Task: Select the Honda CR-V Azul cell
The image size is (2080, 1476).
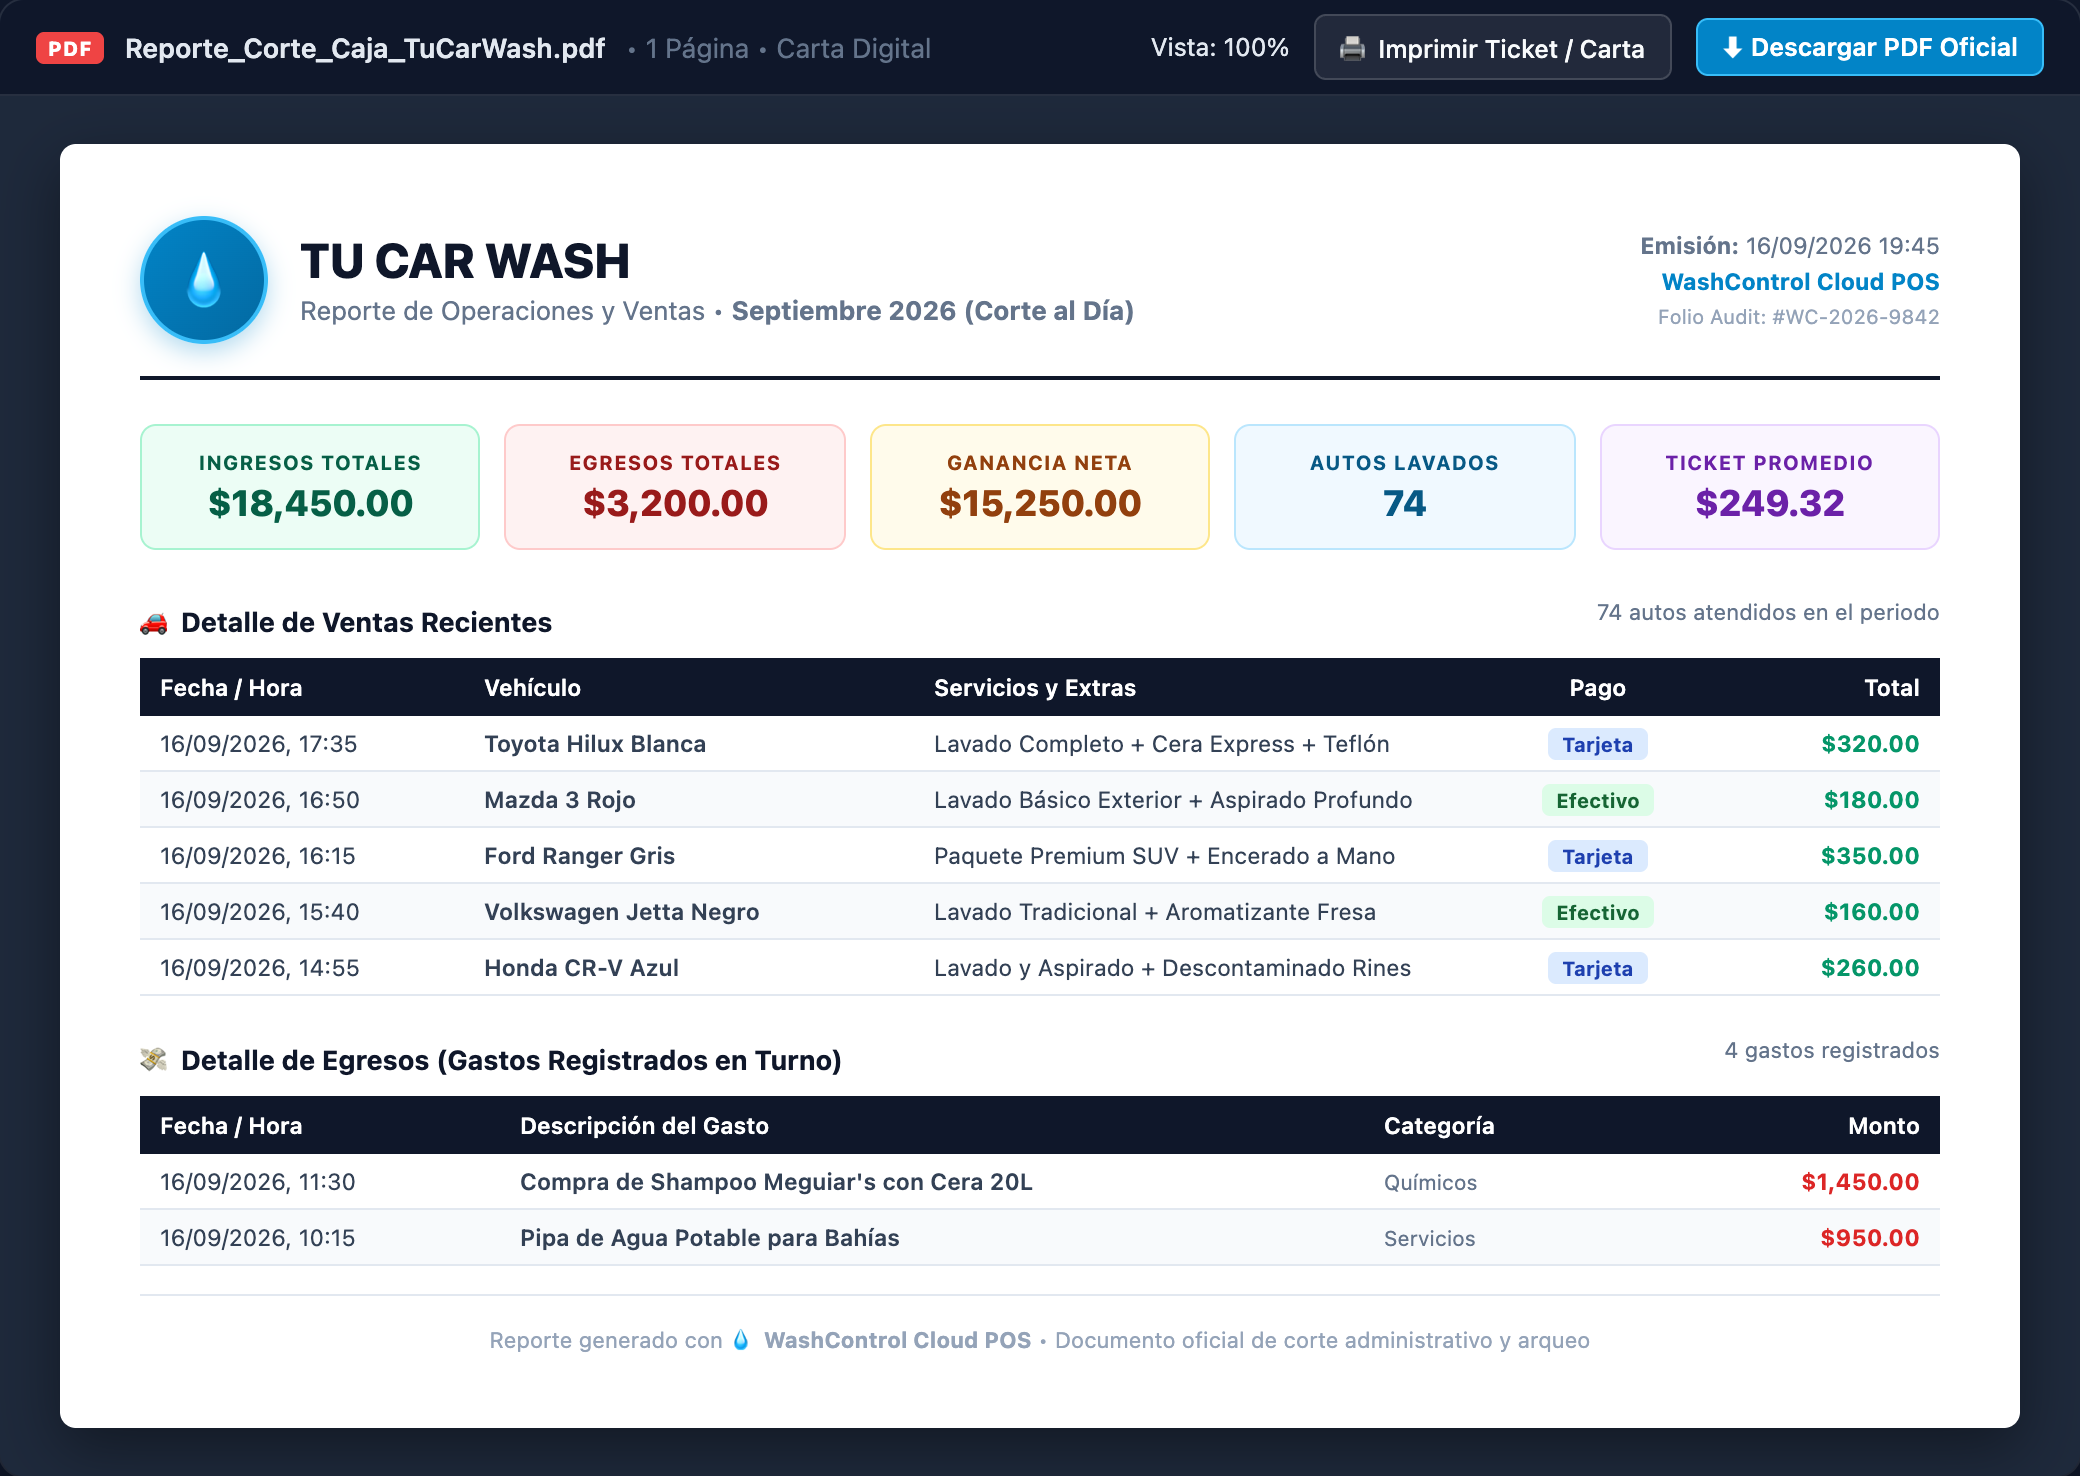Action: [x=581, y=968]
